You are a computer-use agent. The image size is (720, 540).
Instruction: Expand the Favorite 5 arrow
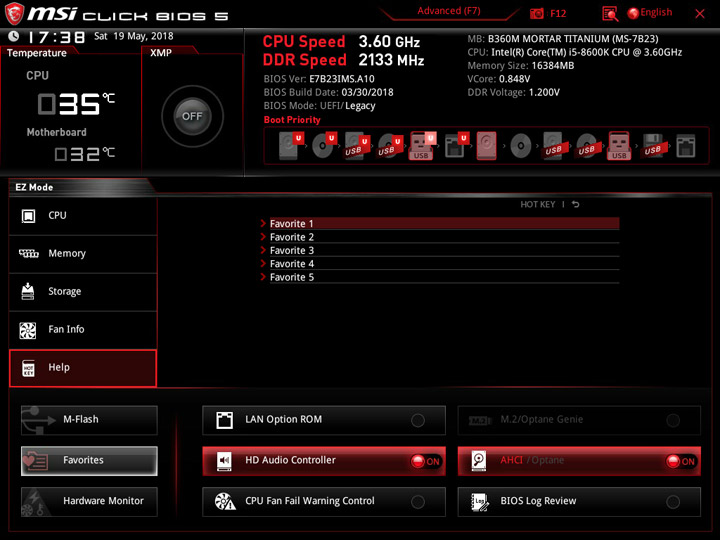coord(263,277)
